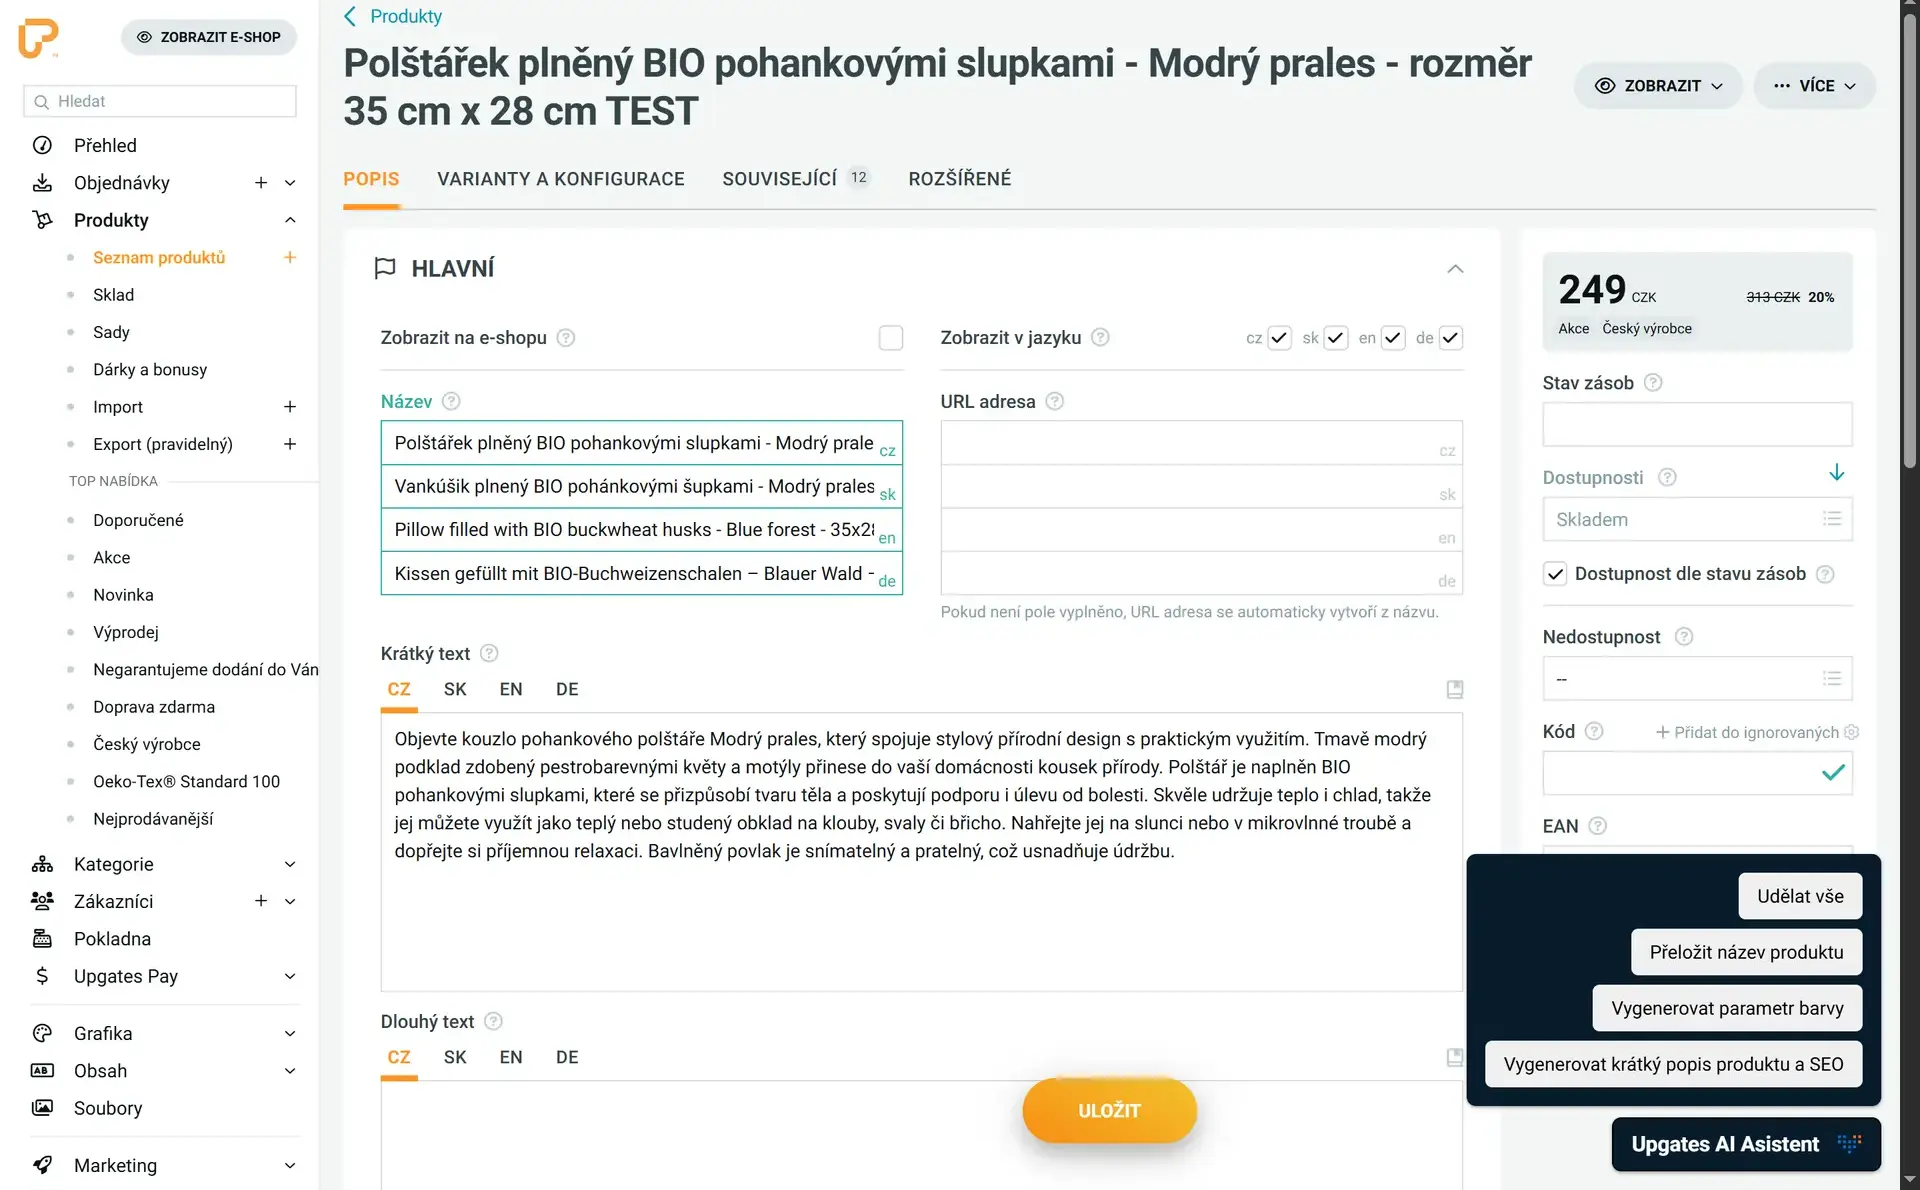This screenshot has width=1920, height=1190.
Task: Click the Upgates logo icon
Action: click(39, 38)
